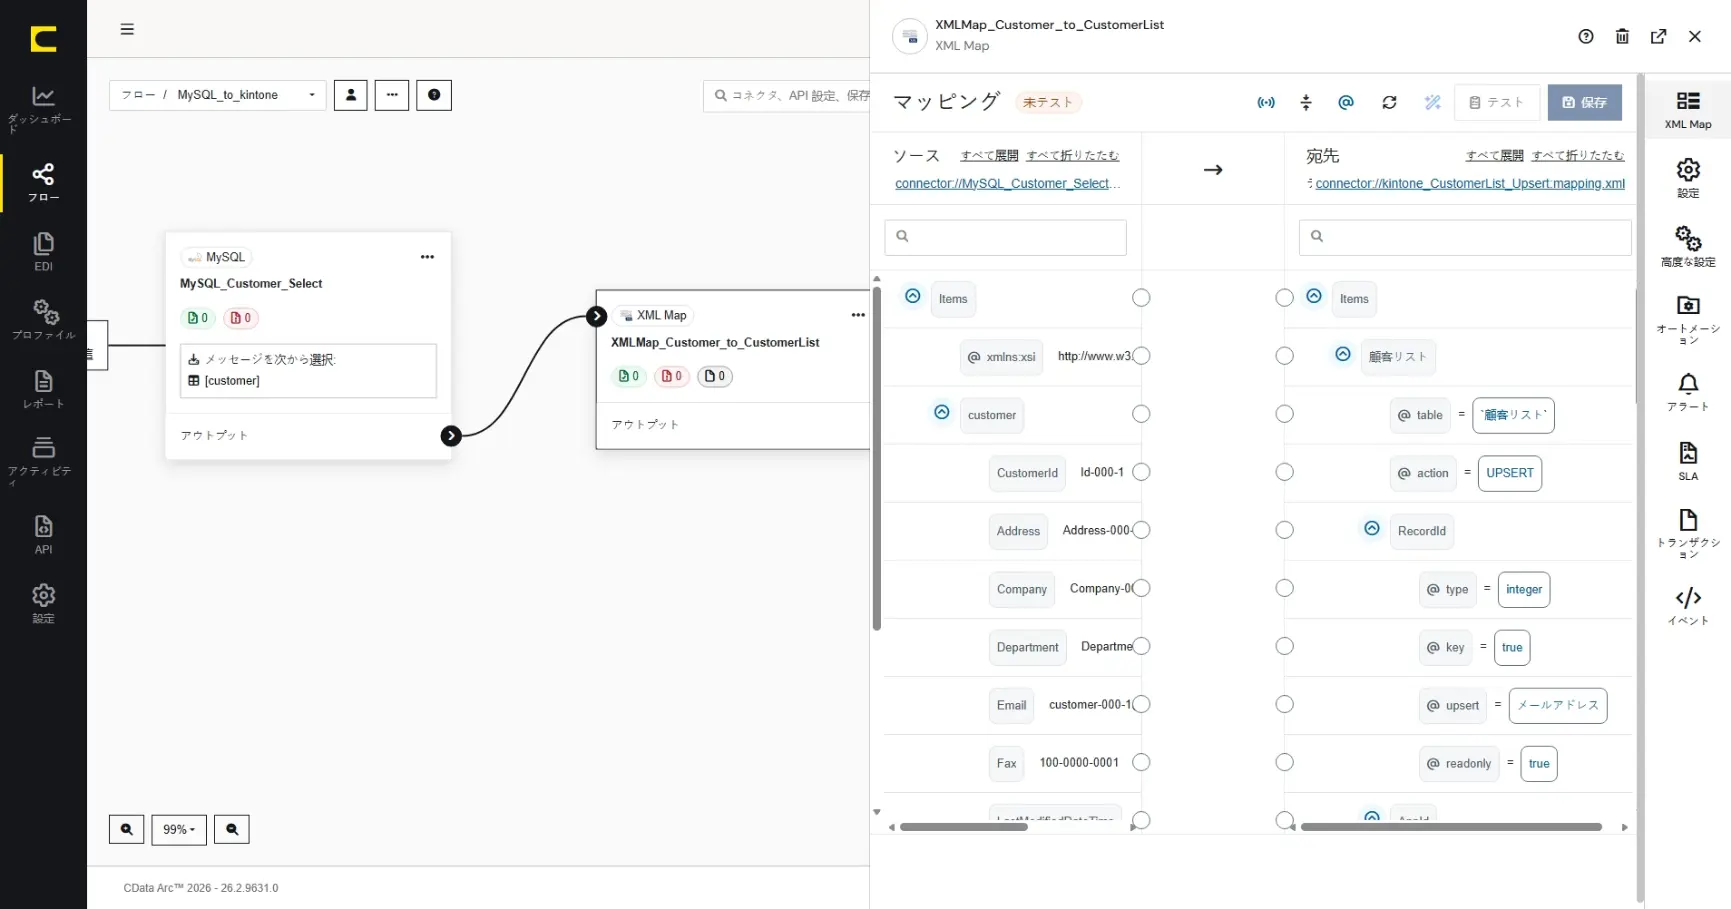Refresh the mapping with the circular arrows icon
1731x909 pixels.
[x=1389, y=102]
